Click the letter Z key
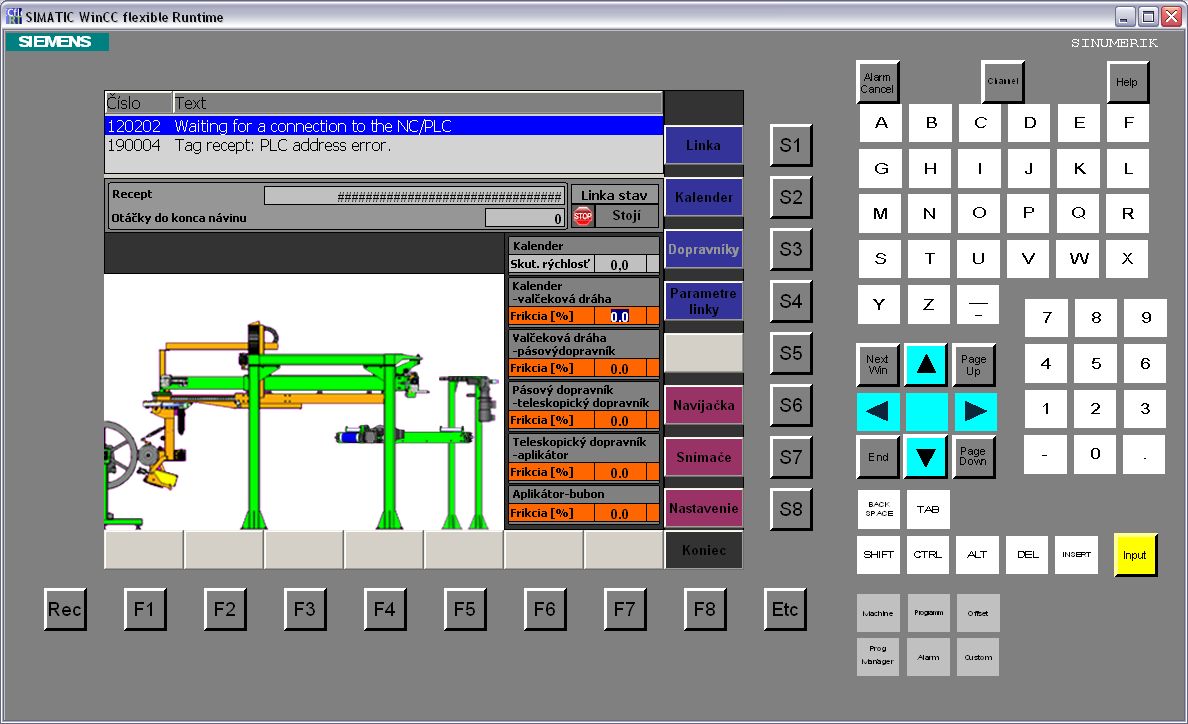 coord(929,304)
